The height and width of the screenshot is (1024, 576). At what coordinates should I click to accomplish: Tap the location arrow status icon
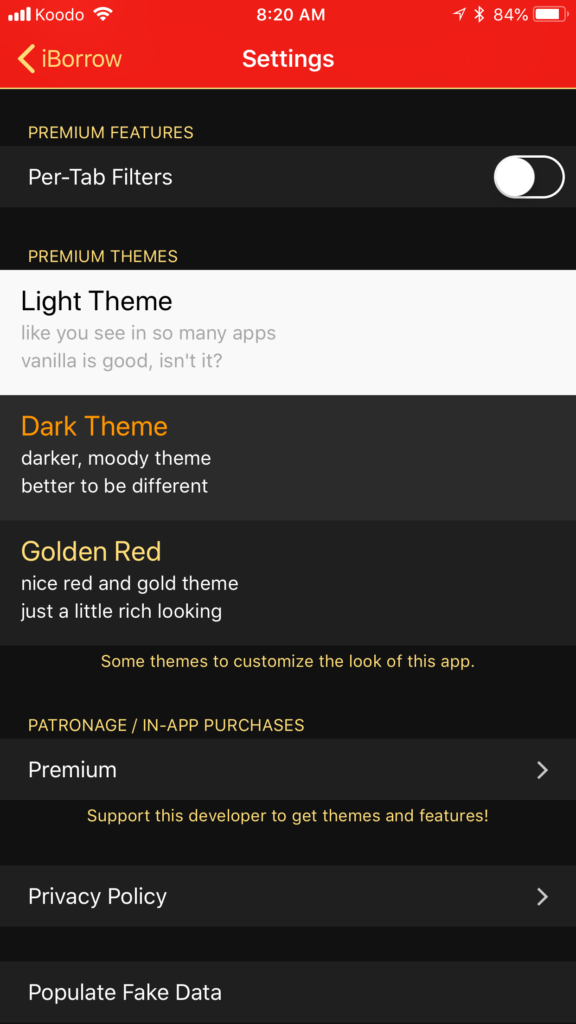[459, 14]
